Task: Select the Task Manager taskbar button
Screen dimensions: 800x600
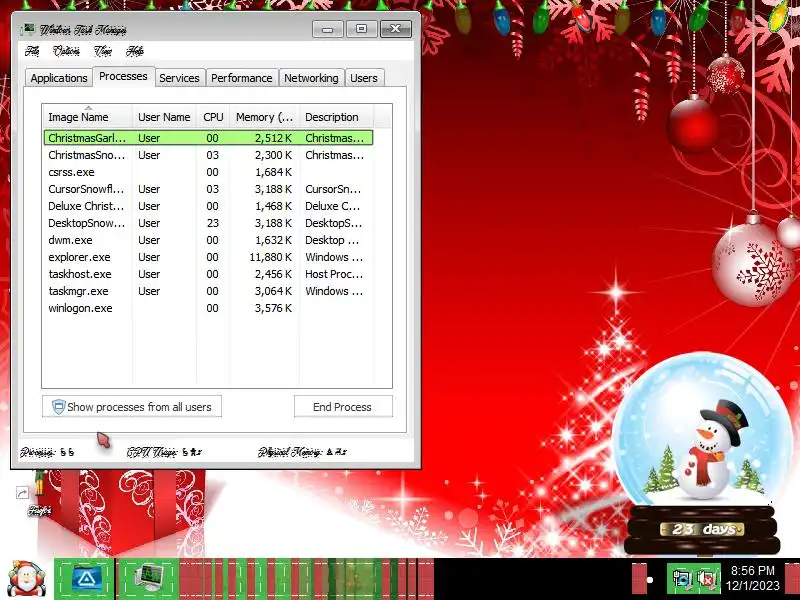Action: click(x=148, y=579)
